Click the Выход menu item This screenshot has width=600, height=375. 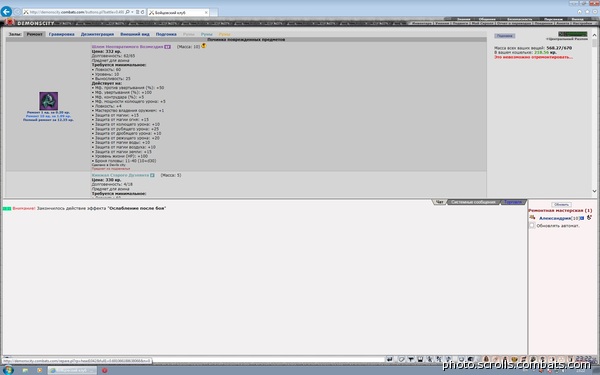[x=577, y=19]
